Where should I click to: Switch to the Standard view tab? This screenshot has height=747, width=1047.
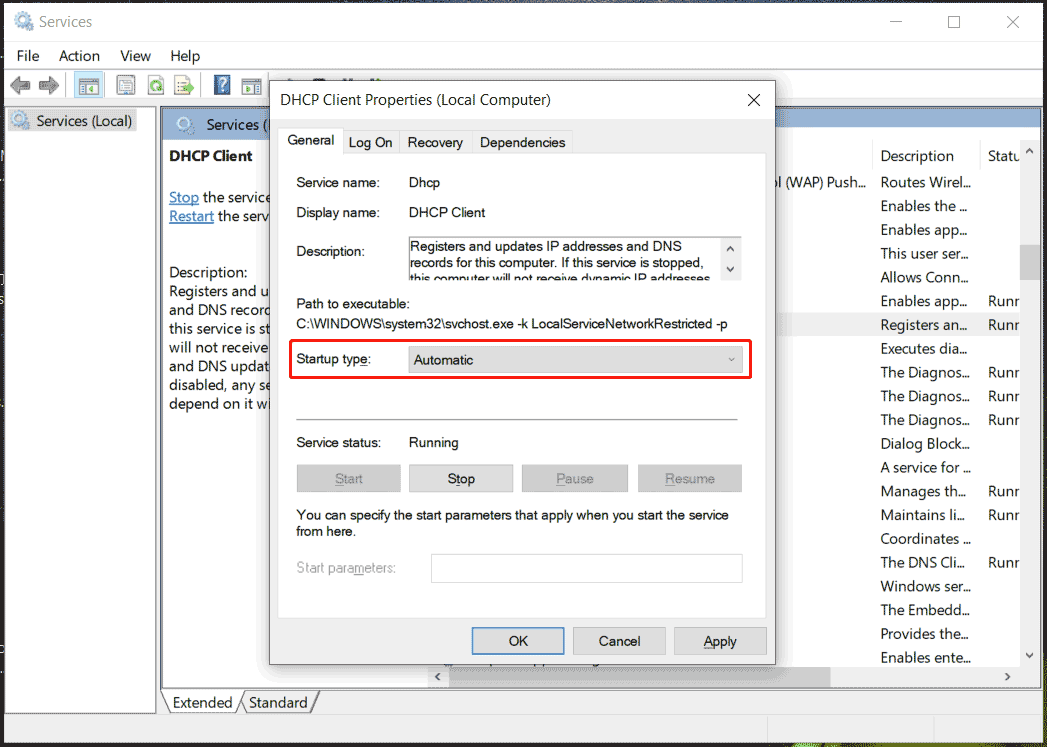[x=278, y=703]
